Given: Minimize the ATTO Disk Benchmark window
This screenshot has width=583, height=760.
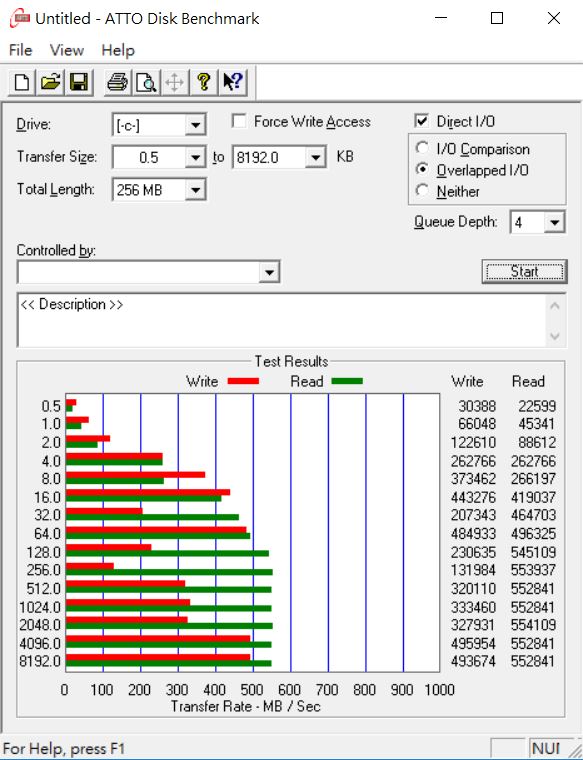Looking at the screenshot, I should click(x=441, y=18).
